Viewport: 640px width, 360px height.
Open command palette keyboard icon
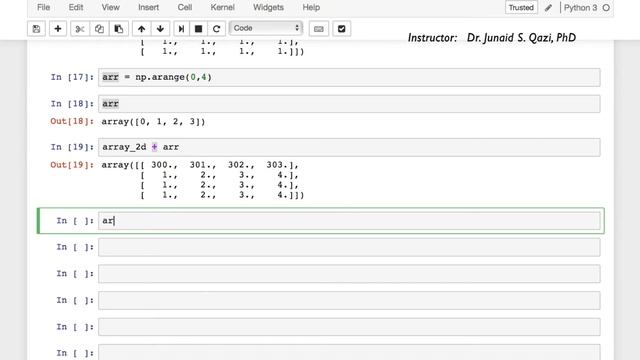tap(319, 29)
